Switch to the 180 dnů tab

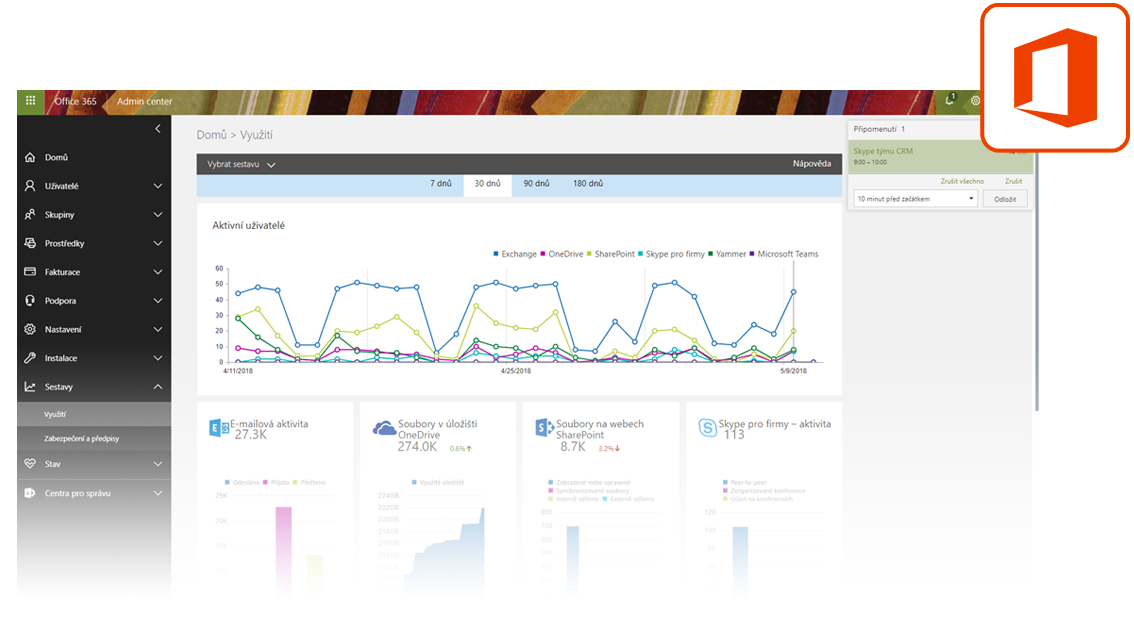[x=588, y=184]
